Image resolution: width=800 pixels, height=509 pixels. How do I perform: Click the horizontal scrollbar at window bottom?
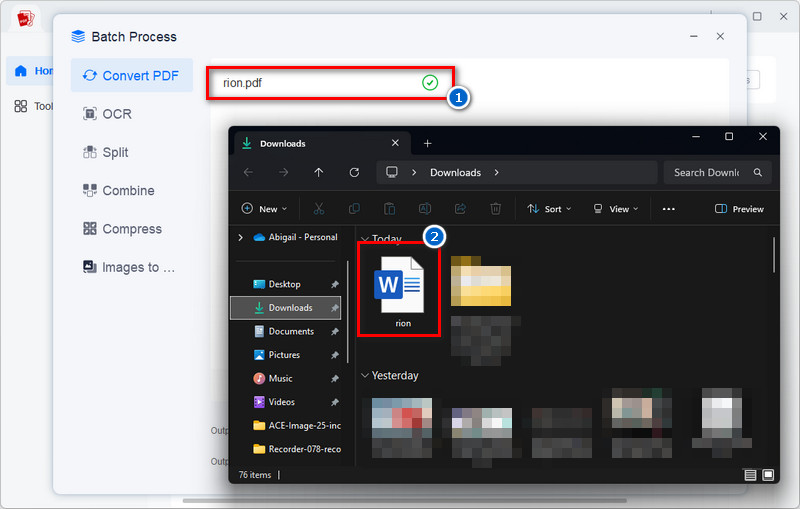point(405,500)
